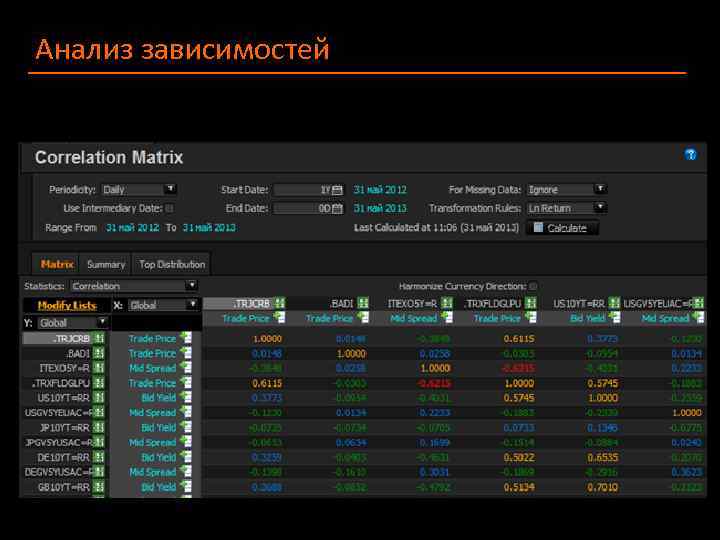Click 0.6535 cell in the DE10YT=RR row
The image size is (720, 540).
[602, 457]
